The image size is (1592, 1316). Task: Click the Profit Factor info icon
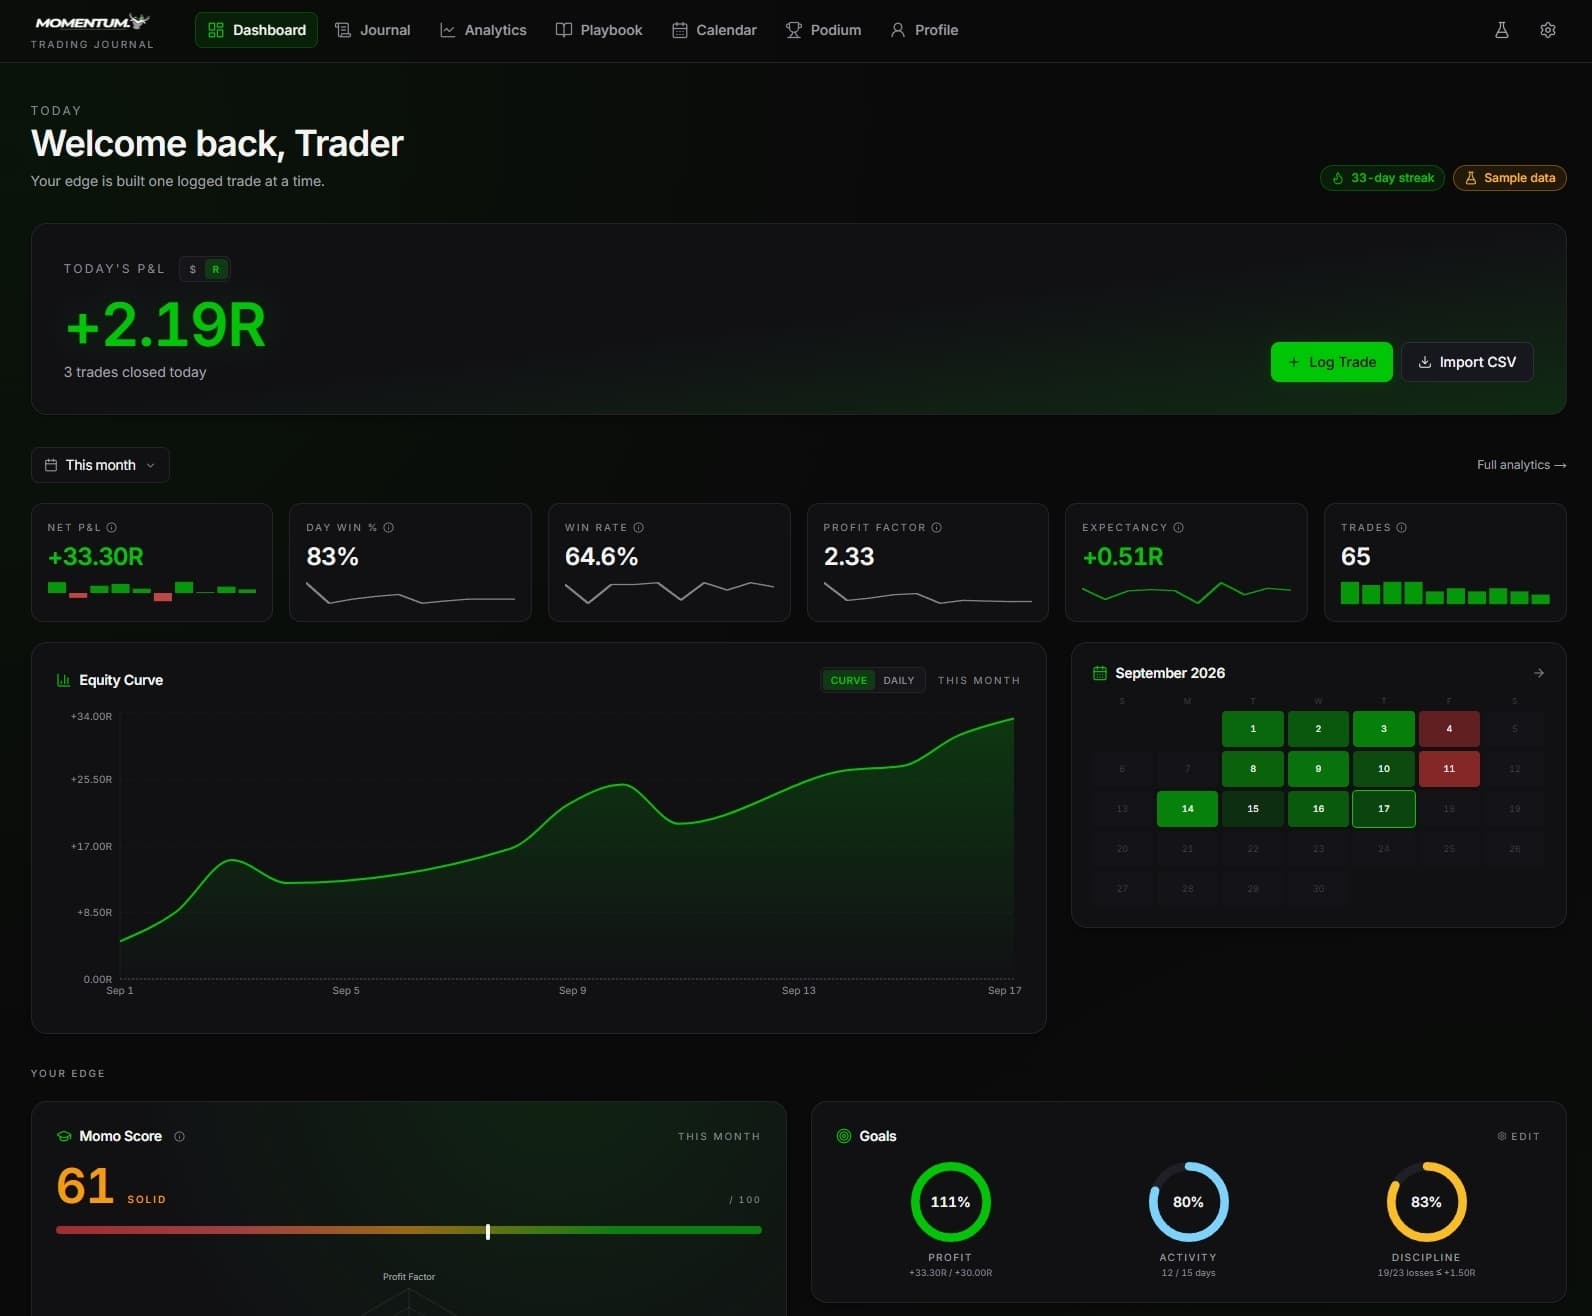(937, 527)
